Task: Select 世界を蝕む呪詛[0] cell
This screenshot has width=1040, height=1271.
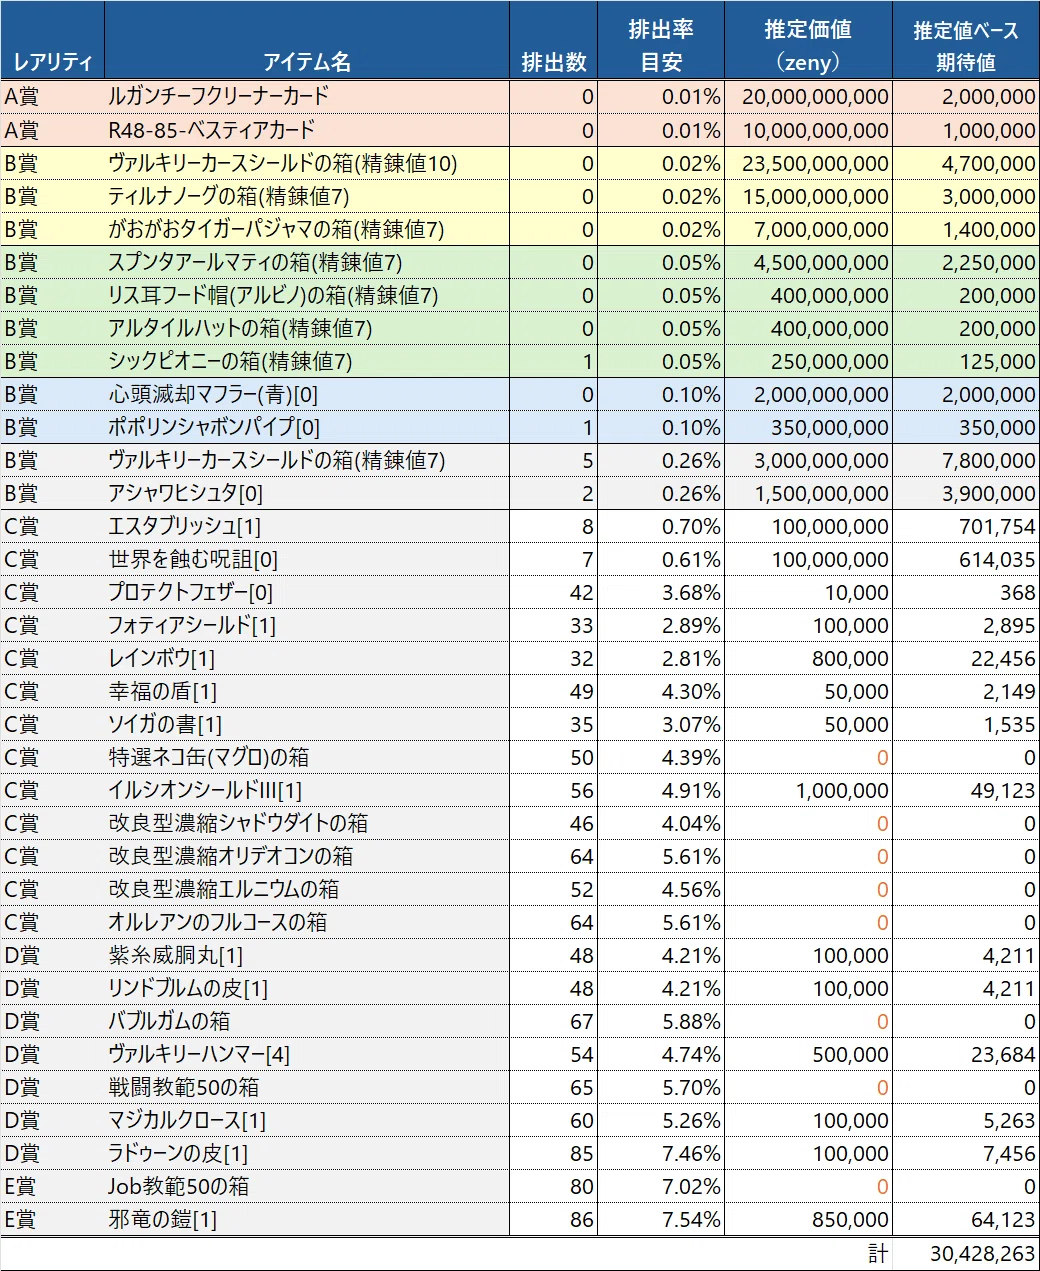Action: tap(307, 559)
